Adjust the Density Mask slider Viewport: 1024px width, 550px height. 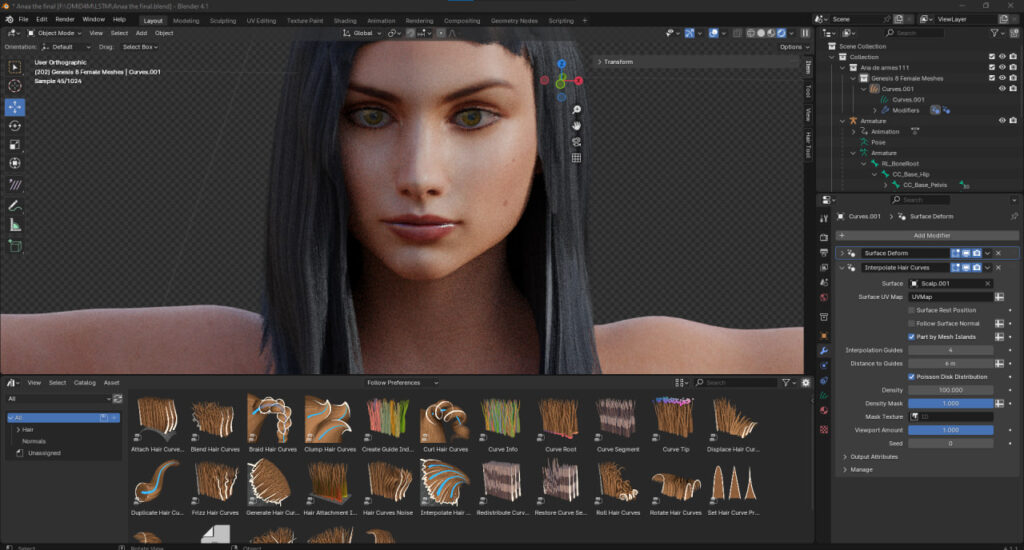pos(950,404)
